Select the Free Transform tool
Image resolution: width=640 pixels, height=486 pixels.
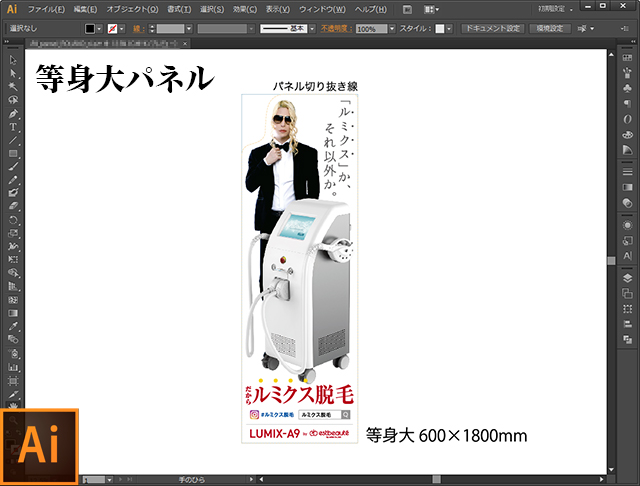point(13,260)
